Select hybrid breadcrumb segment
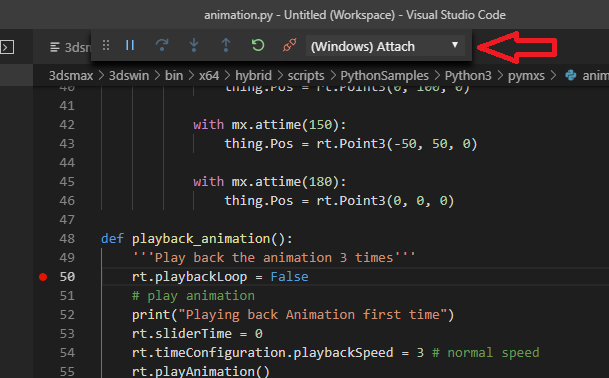This screenshot has height=378, width=609. [x=253, y=75]
